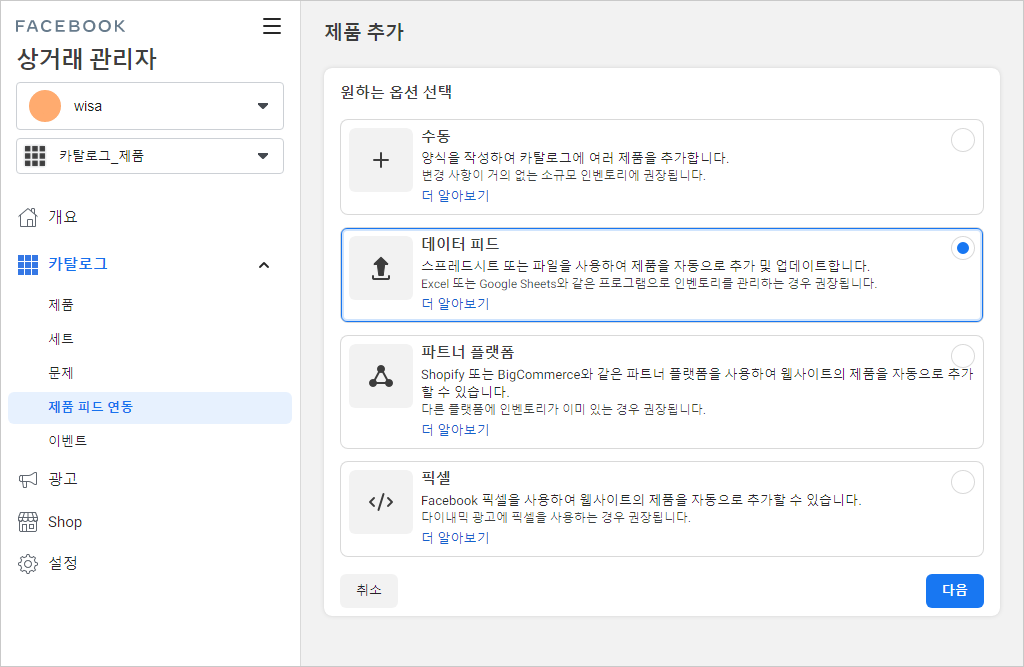Image resolution: width=1024 pixels, height=667 pixels.
Task: Click the FACEBOOK logo text
Action: pyautogui.click(x=71, y=26)
